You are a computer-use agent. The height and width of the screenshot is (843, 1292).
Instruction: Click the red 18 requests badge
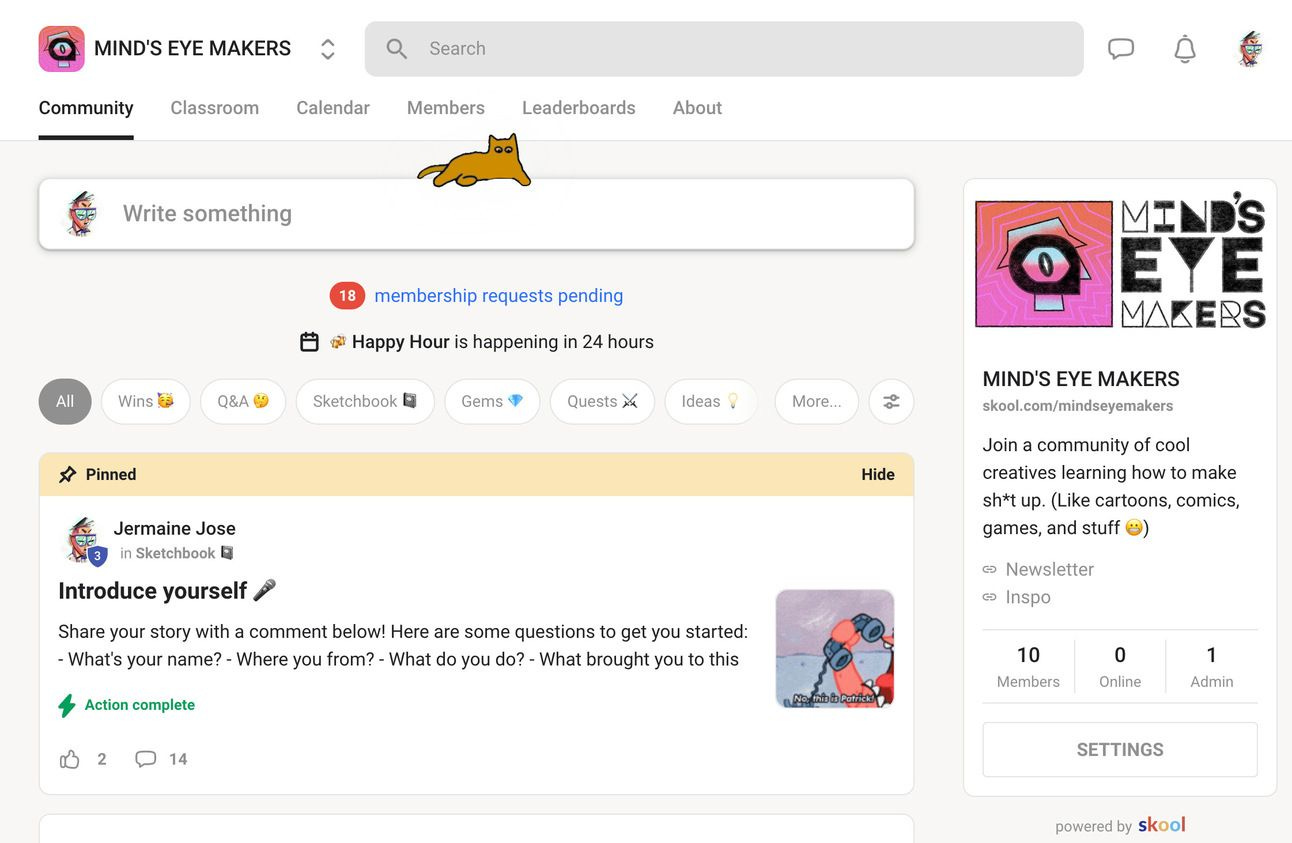point(347,296)
